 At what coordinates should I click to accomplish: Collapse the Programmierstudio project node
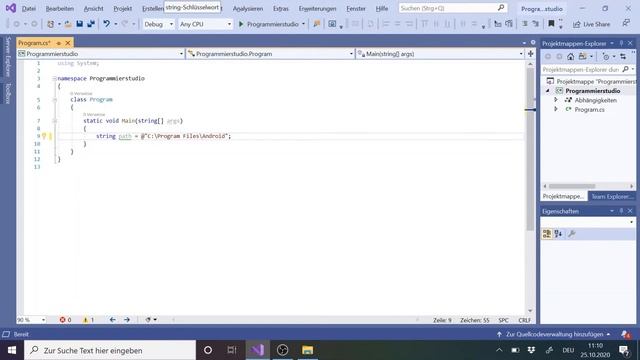click(x=548, y=91)
